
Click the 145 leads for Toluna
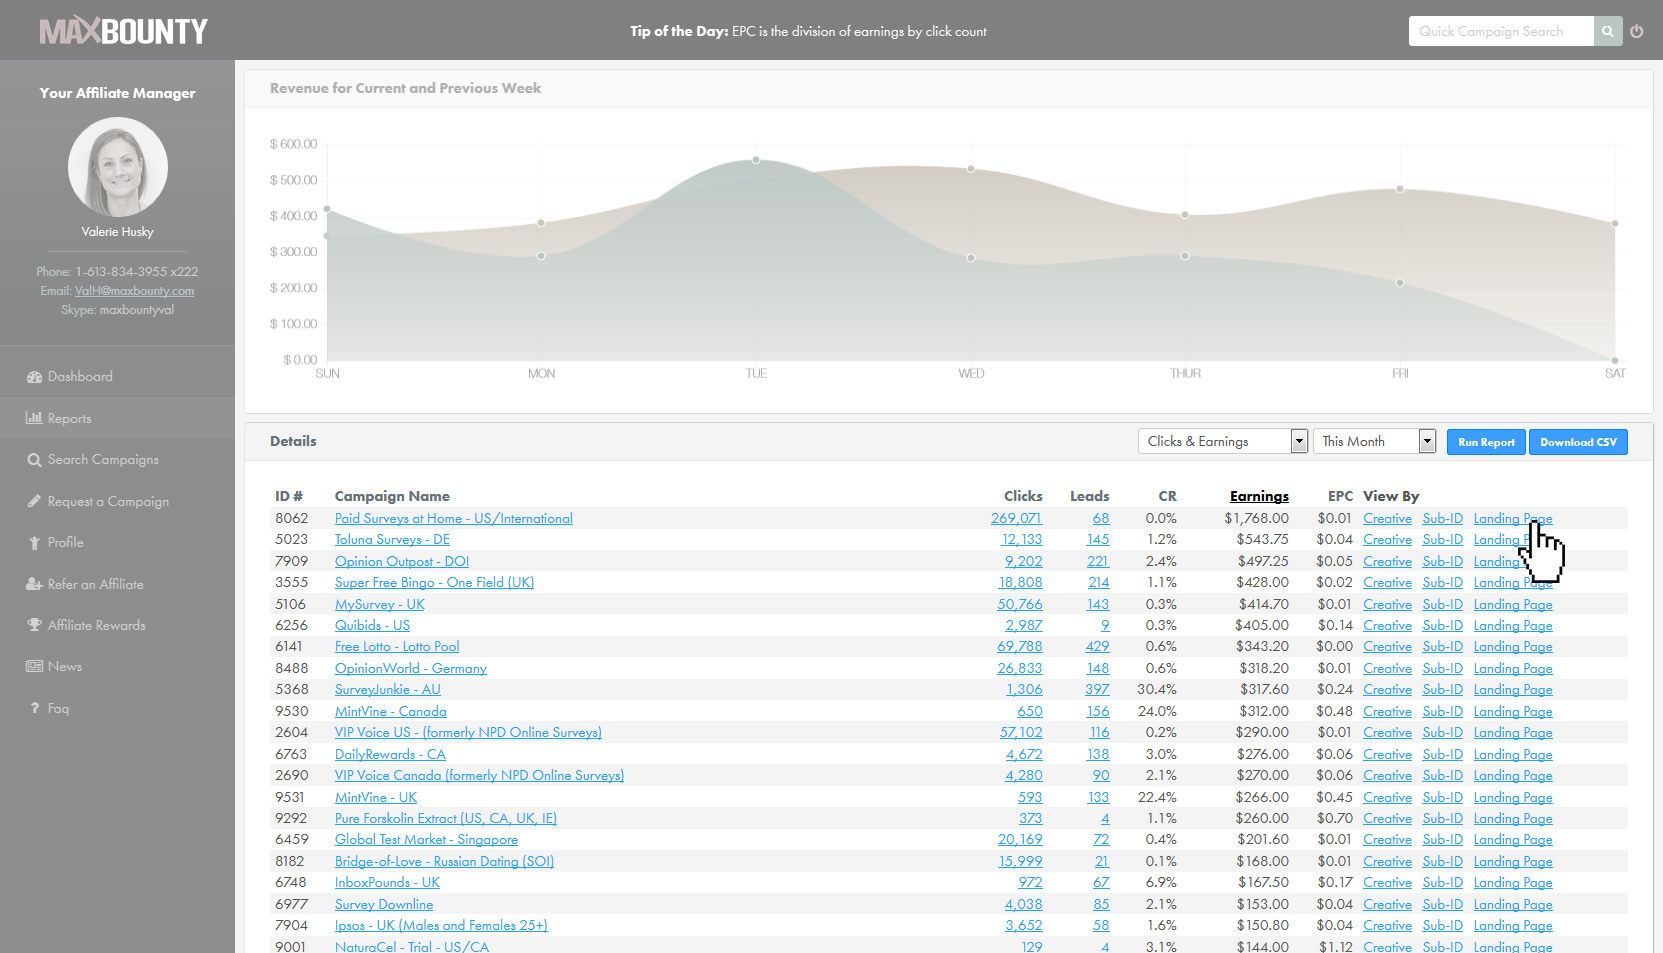pos(1098,540)
